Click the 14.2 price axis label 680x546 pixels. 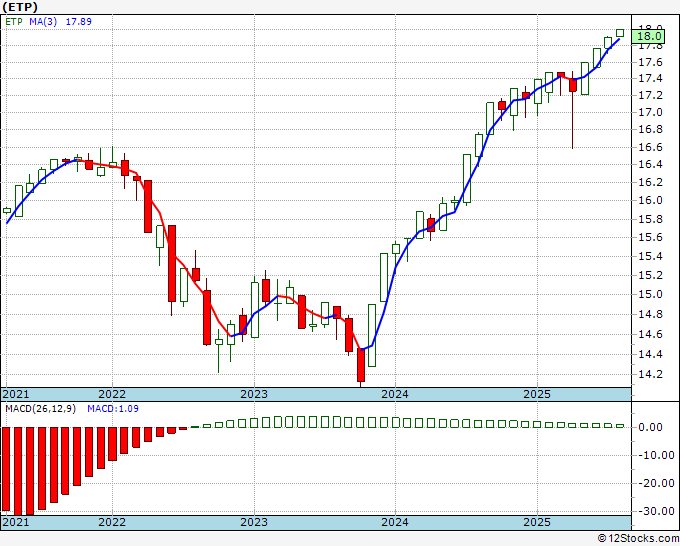tap(650, 374)
